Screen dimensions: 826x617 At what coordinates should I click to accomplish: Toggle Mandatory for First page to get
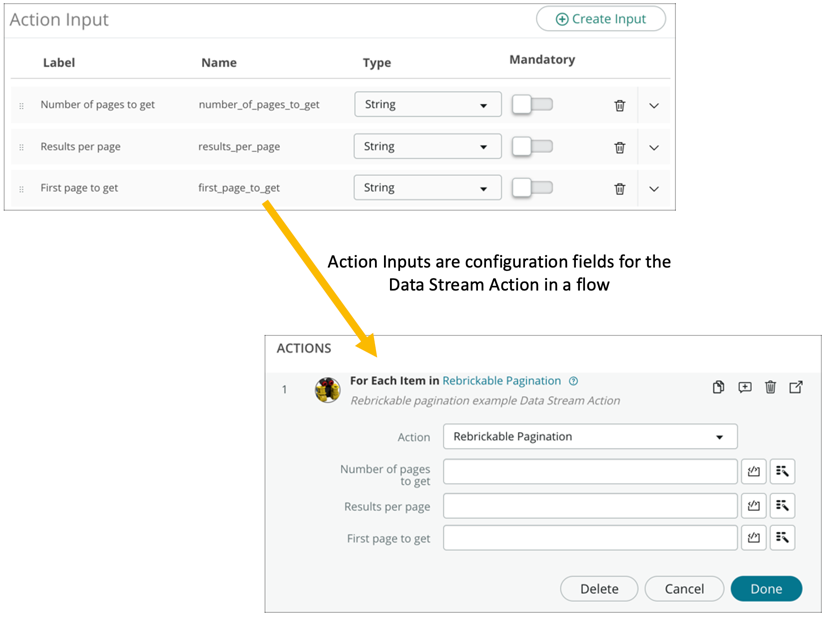[532, 188]
